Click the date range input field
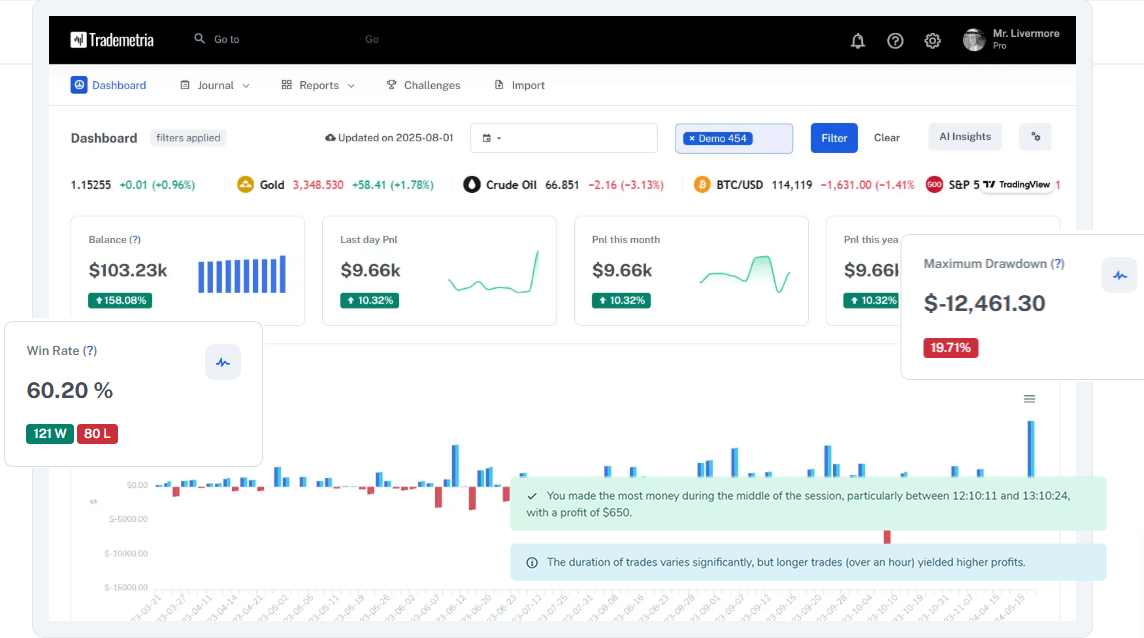Screen dimensions: 1144x638 pos(564,138)
